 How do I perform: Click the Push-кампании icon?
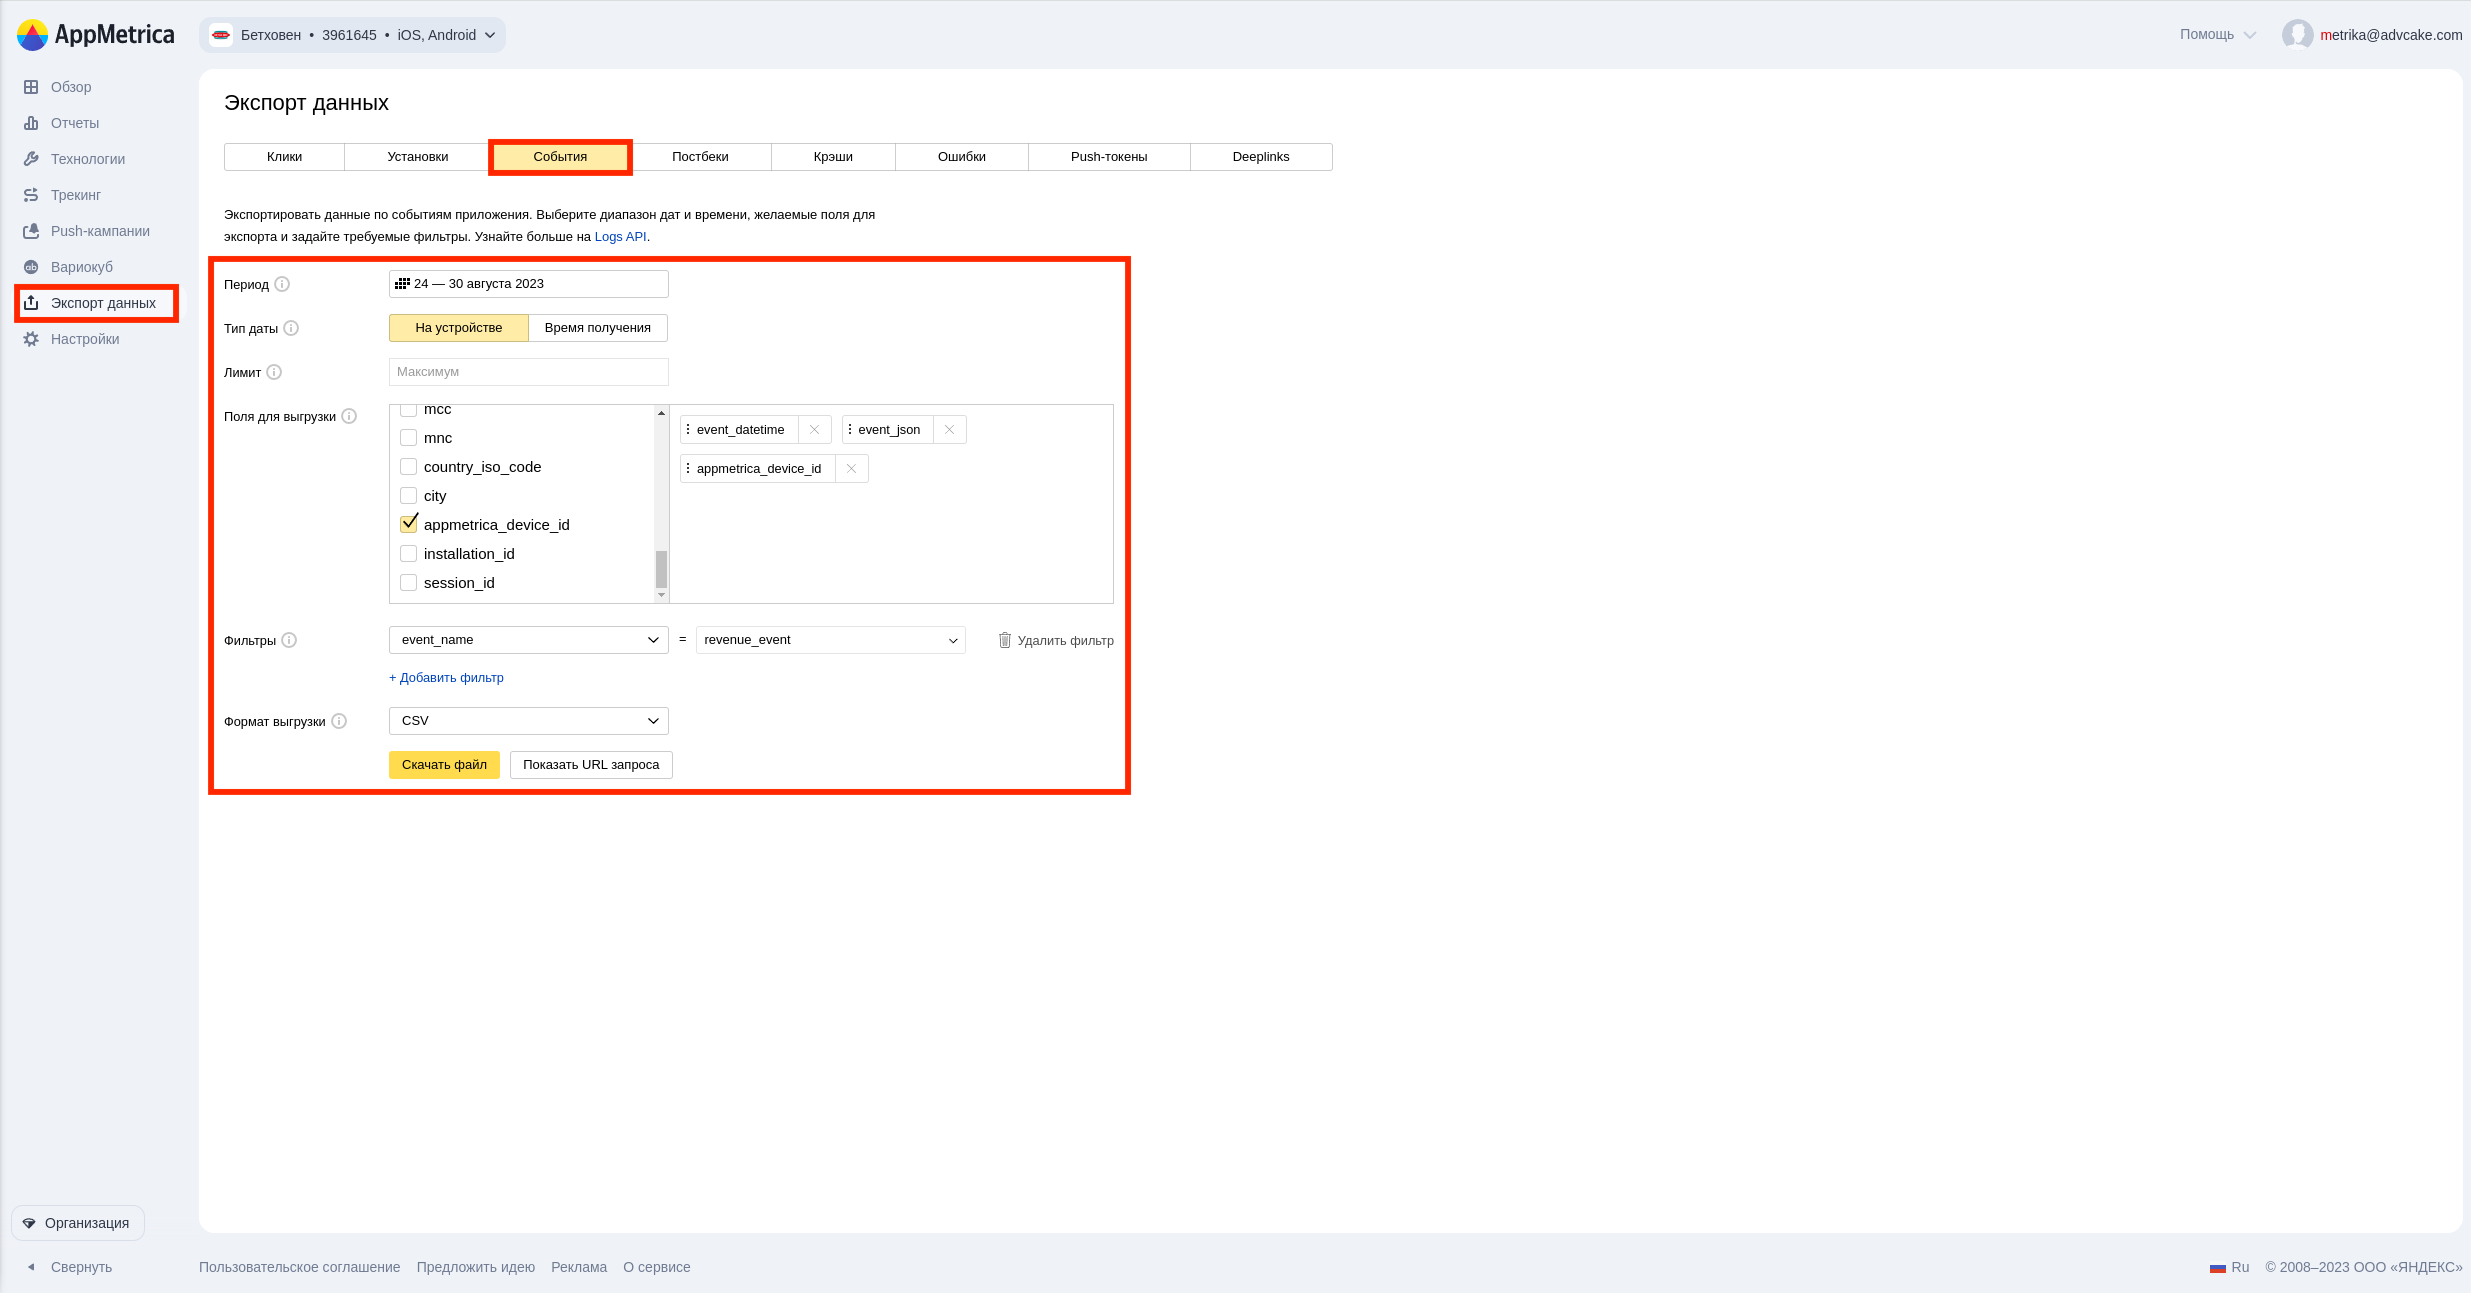click(x=31, y=231)
